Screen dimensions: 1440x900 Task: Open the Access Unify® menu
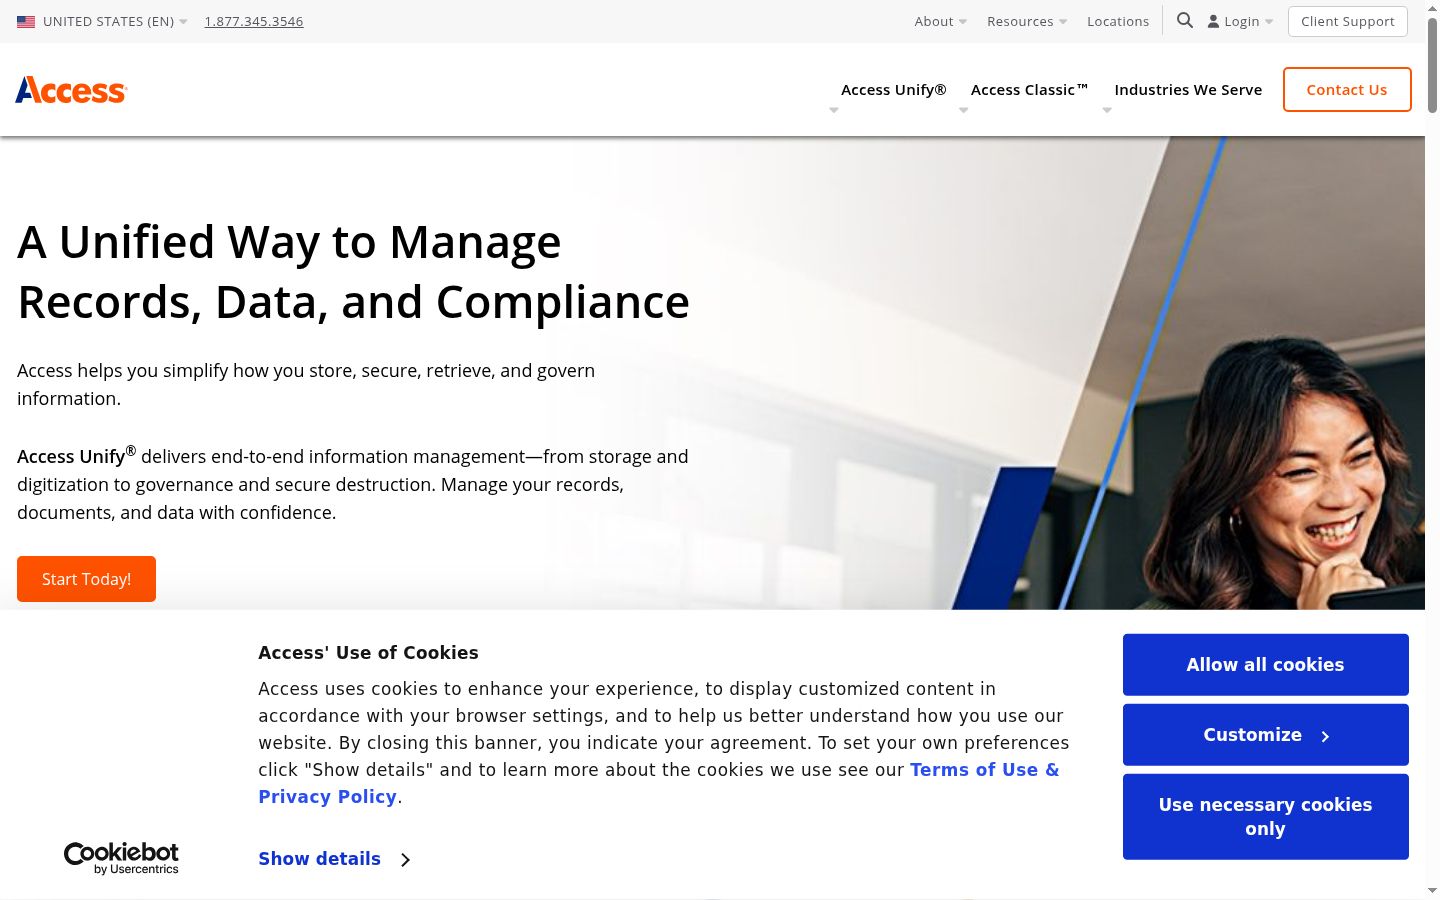click(893, 90)
